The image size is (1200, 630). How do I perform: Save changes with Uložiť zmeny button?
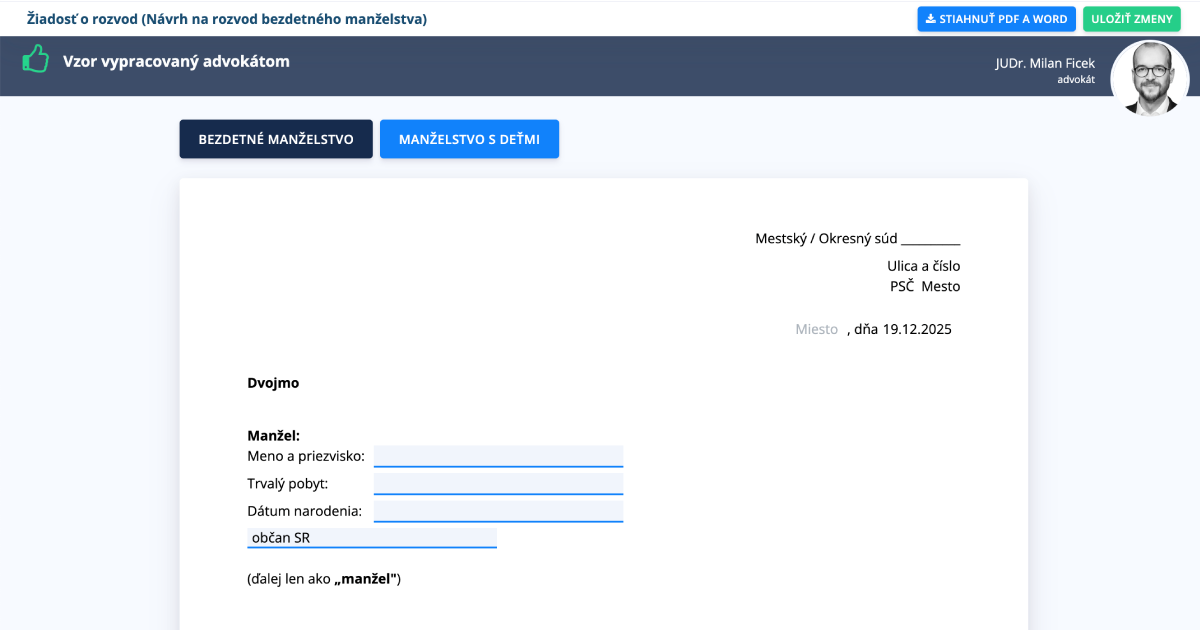(x=1131, y=19)
